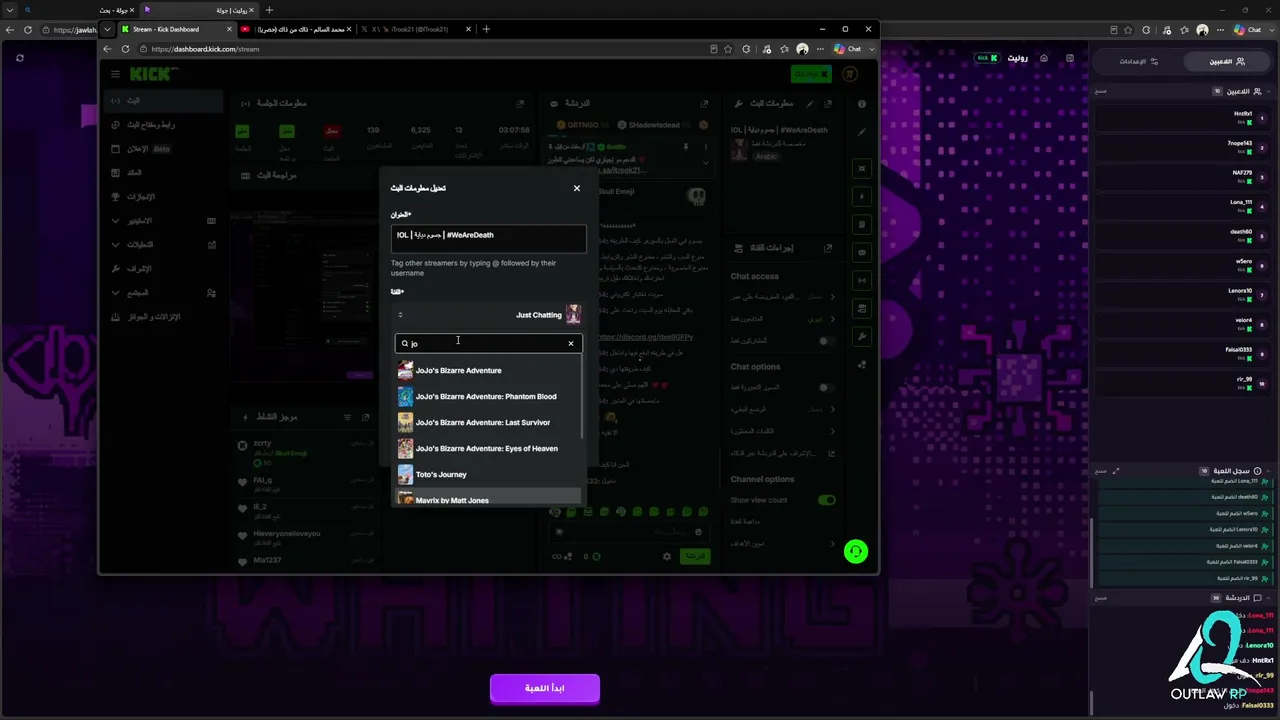Image resolution: width=1280 pixels, height=720 pixels.
Task: Close the stream info edit dialog
Action: [x=577, y=188]
